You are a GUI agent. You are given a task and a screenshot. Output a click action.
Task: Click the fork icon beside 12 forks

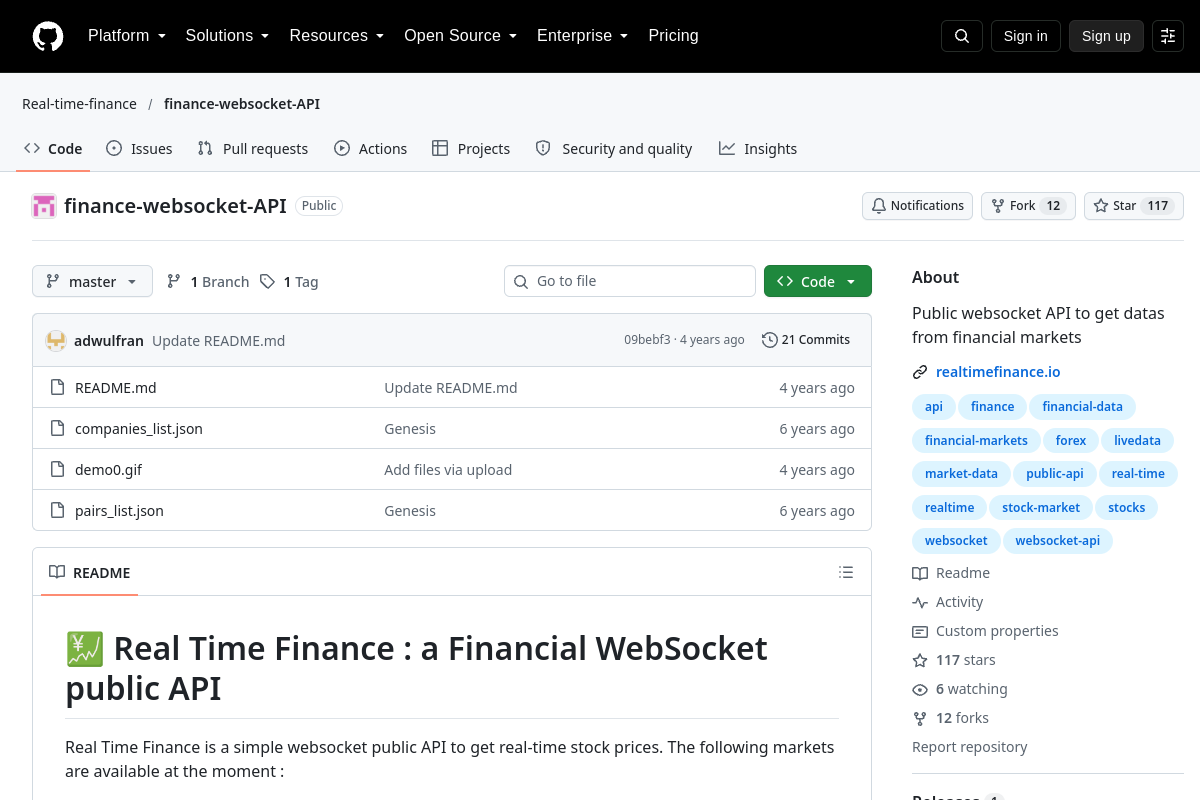[x=920, y=718]
